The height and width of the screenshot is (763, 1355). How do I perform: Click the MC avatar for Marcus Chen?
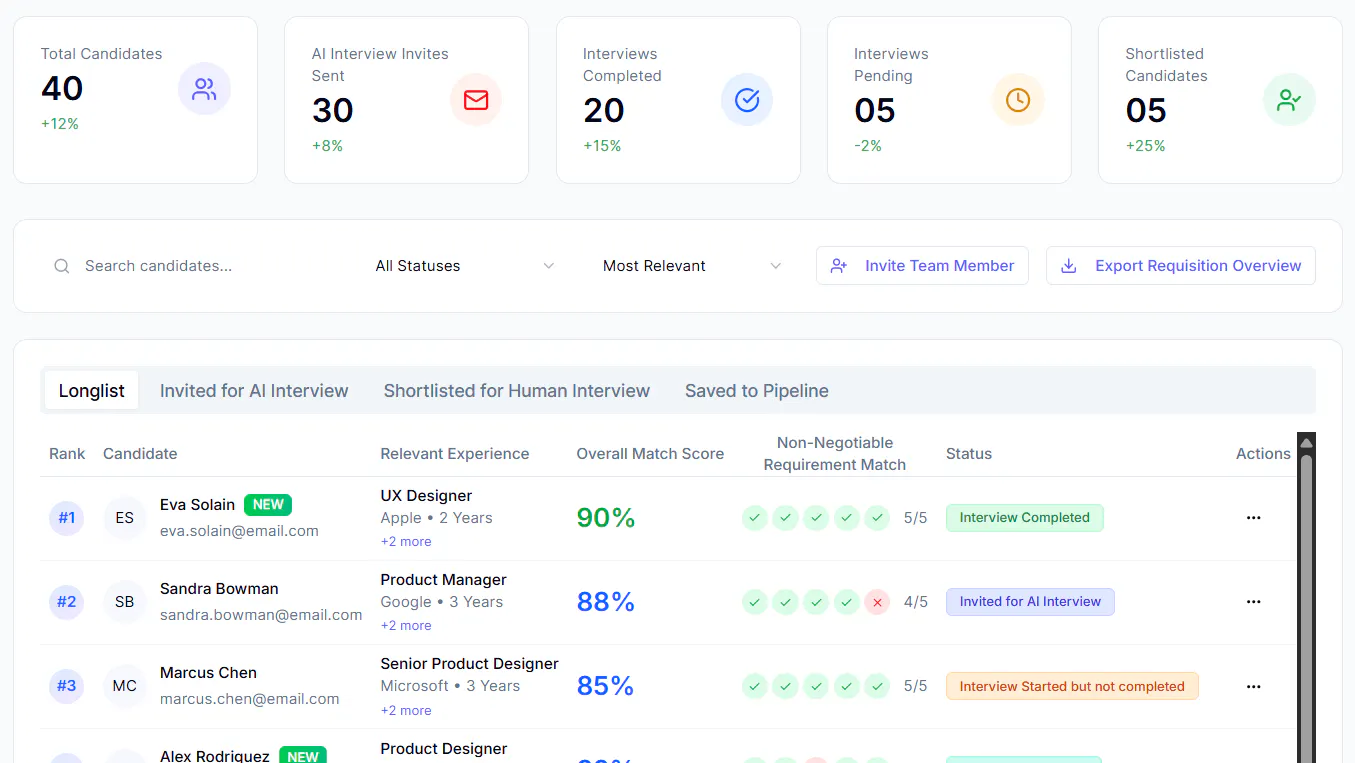125,686
